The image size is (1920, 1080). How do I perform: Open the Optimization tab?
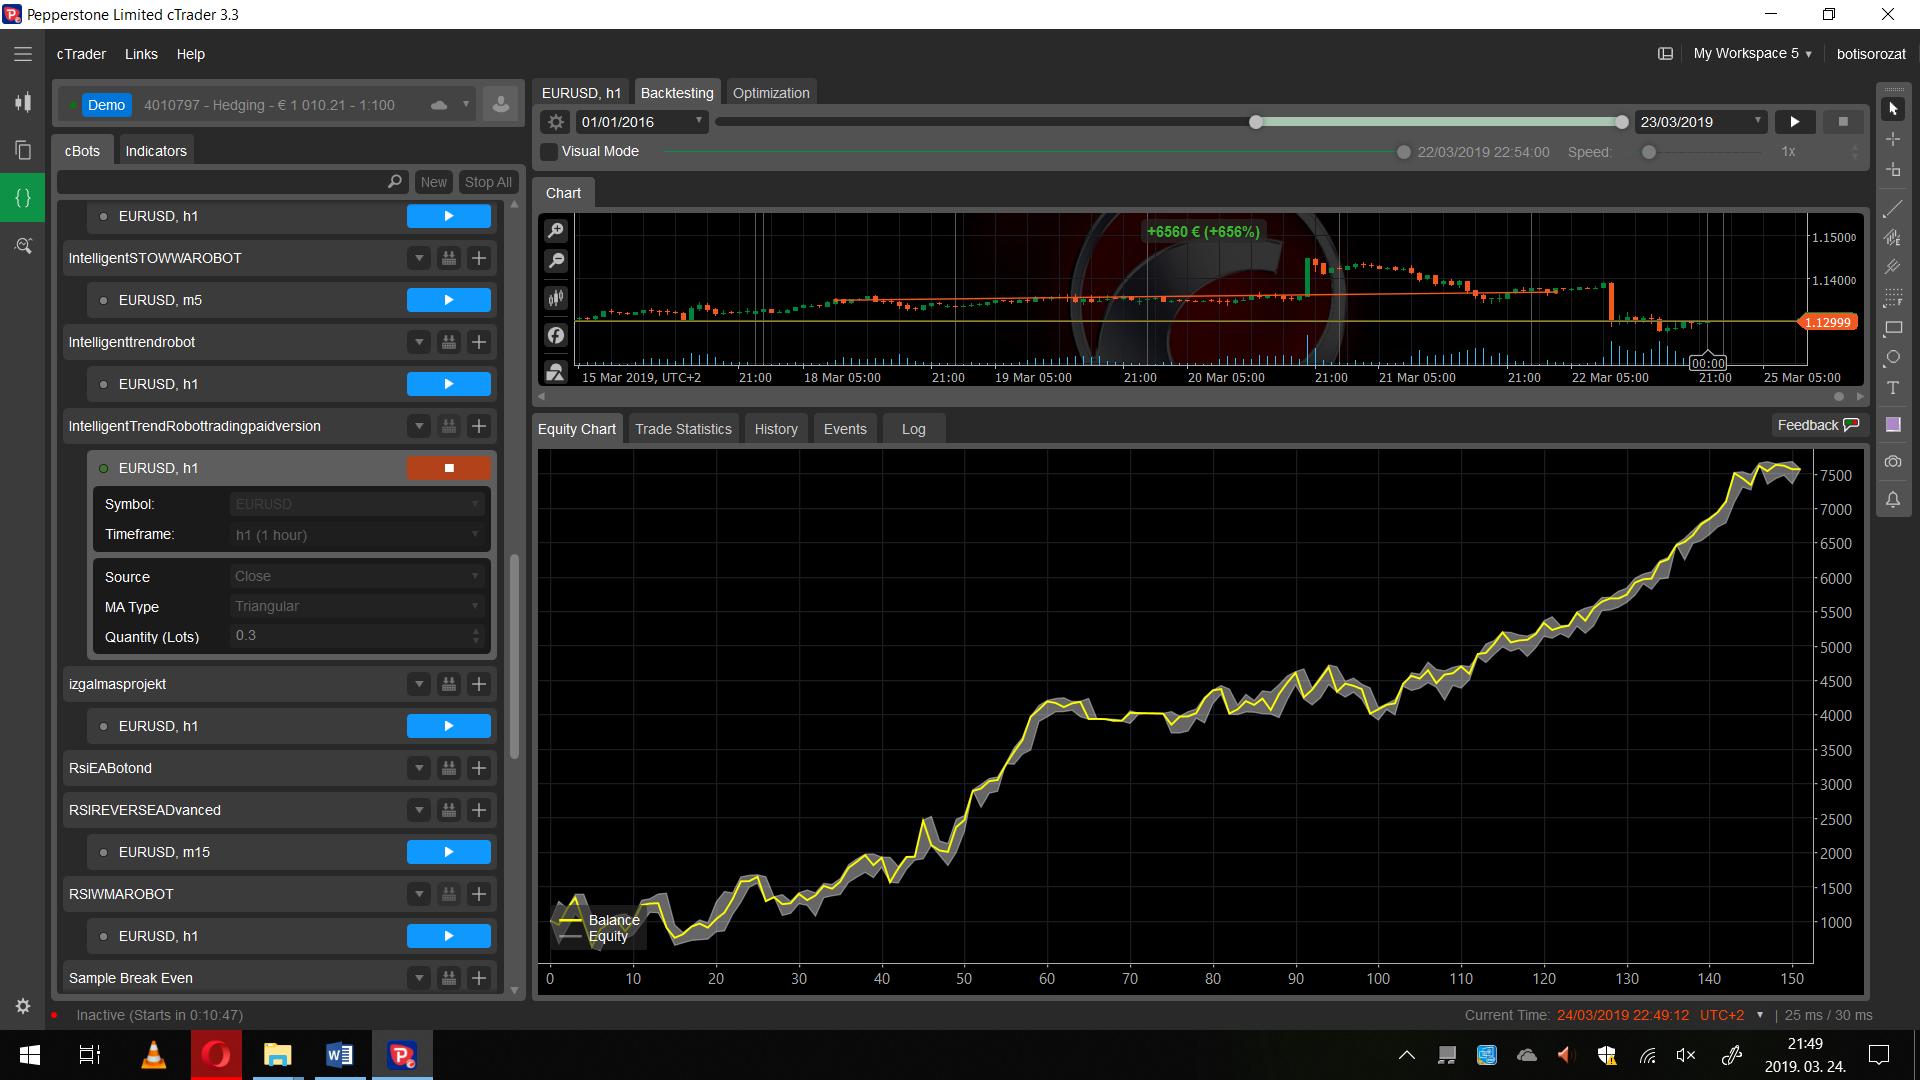point(770,93)
